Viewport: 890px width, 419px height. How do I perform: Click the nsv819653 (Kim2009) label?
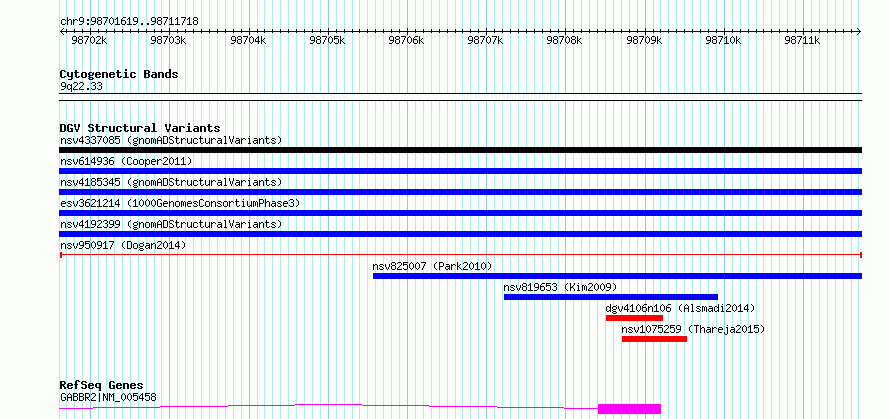(x=560, y=287)
